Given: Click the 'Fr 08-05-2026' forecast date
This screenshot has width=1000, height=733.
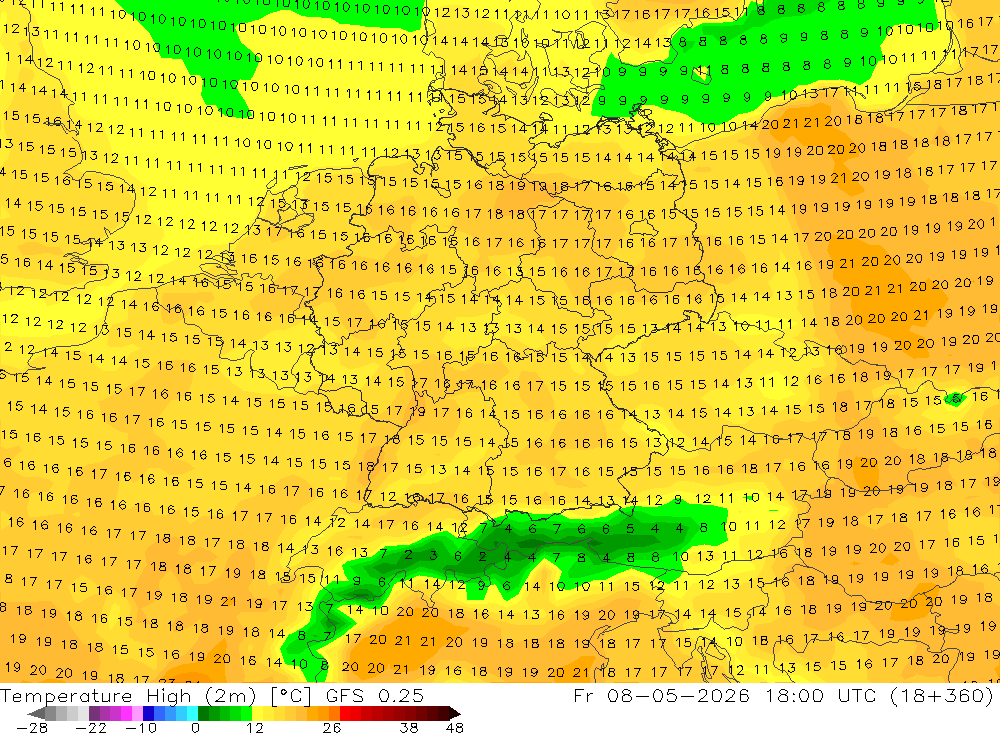Looking at the screenshot, I should pyautogui.click(x=661, y=695).
